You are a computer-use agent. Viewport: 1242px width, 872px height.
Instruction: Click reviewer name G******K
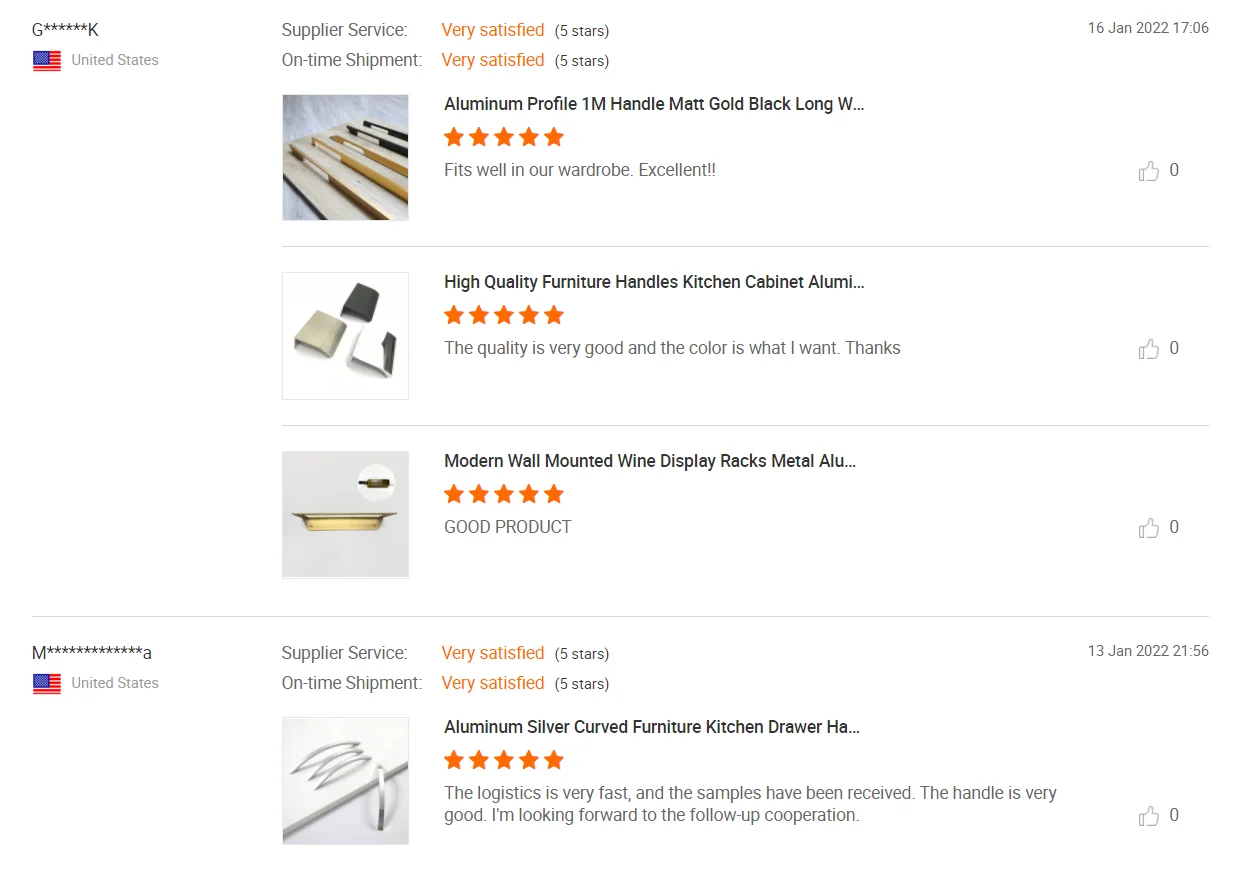pyautogui.click(x=65, y=30)
